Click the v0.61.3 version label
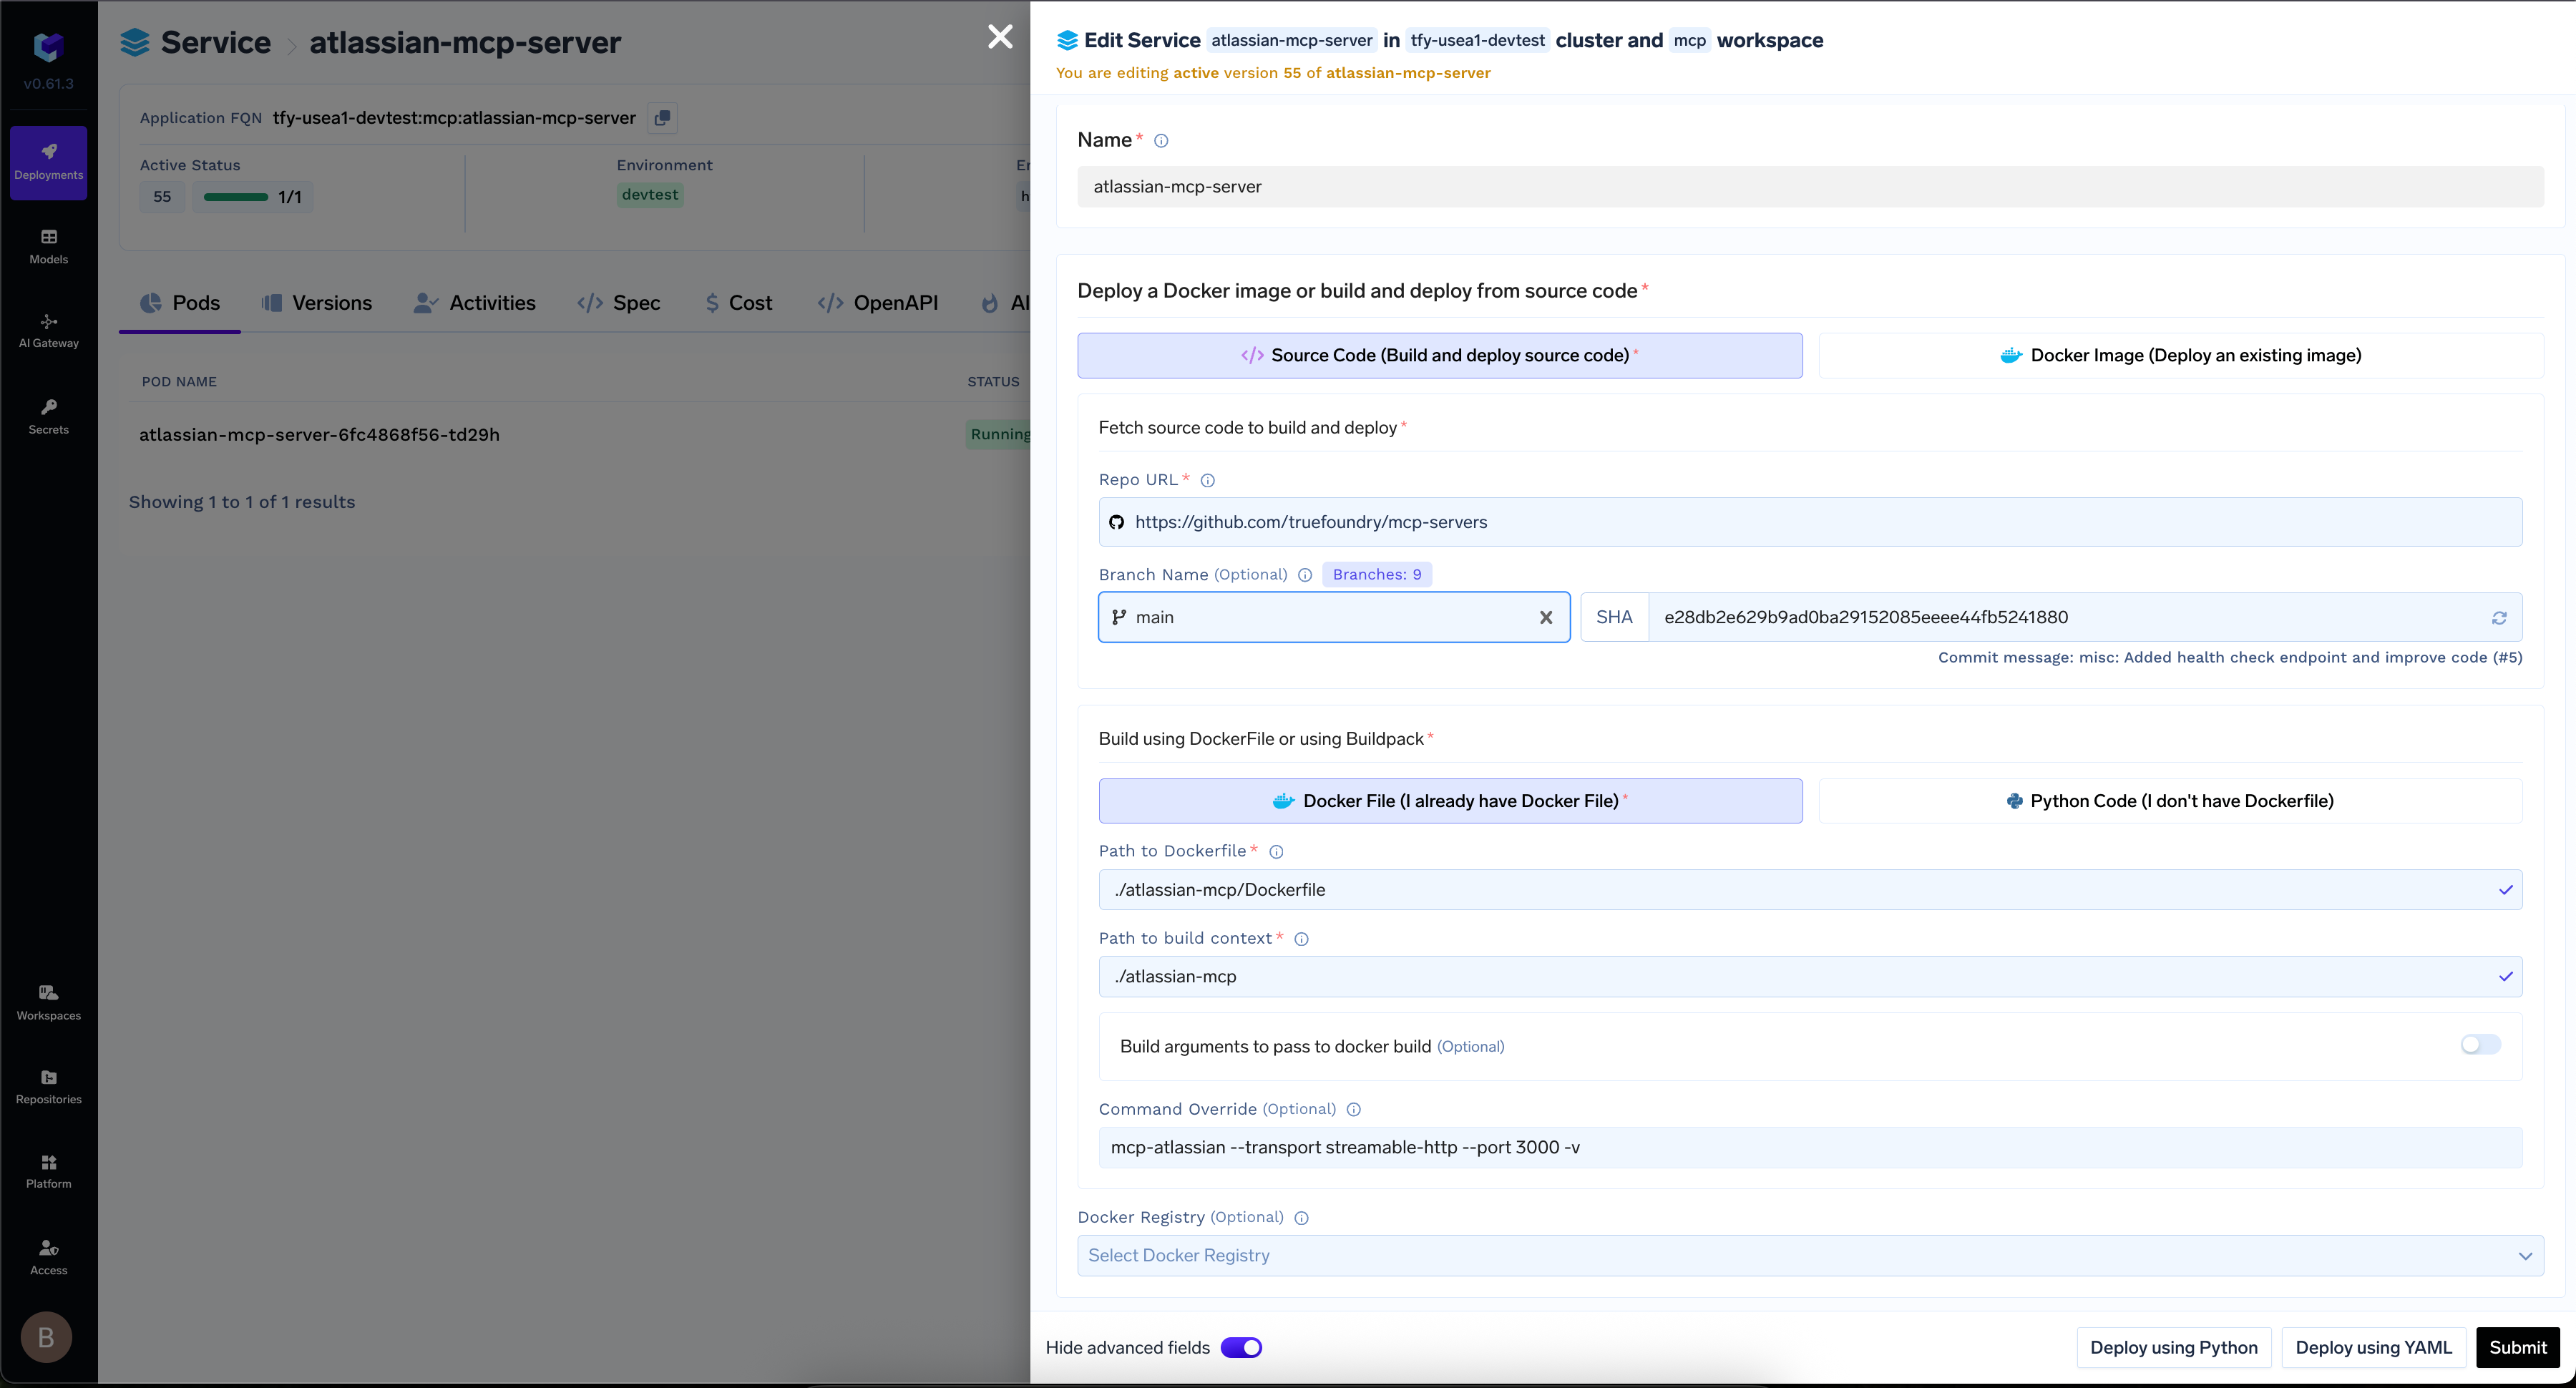The width and height of the screenshot is (2576, 1388). (48, 84)
